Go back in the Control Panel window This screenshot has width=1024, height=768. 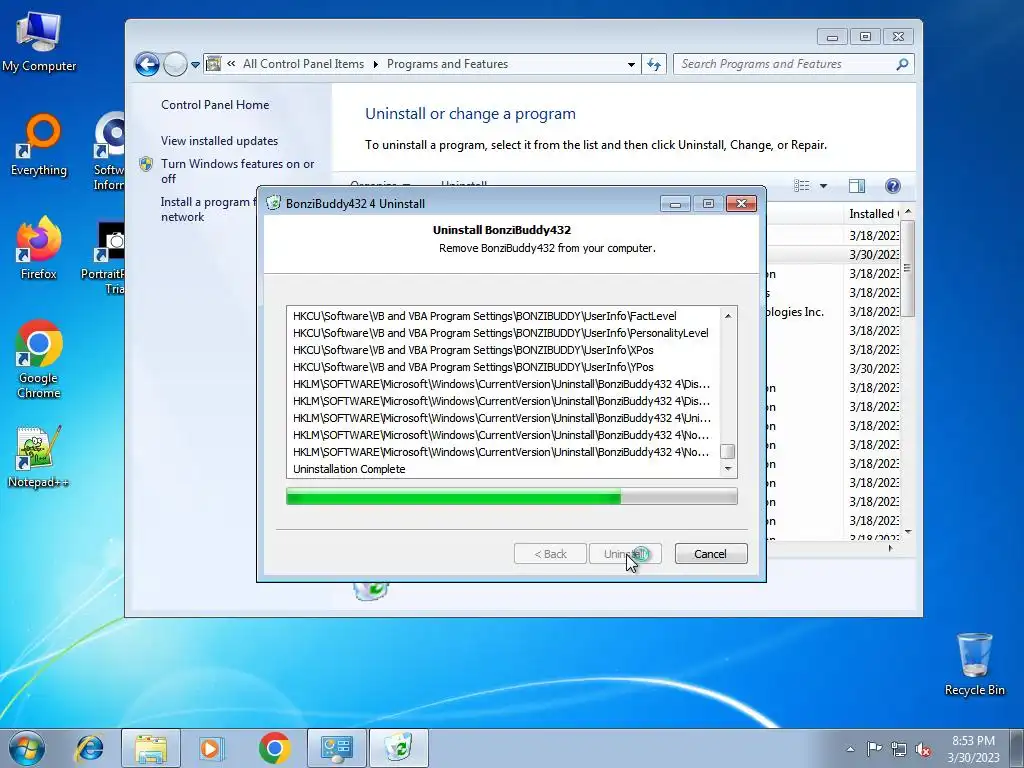pyautogui.click(x=147, y=65)
